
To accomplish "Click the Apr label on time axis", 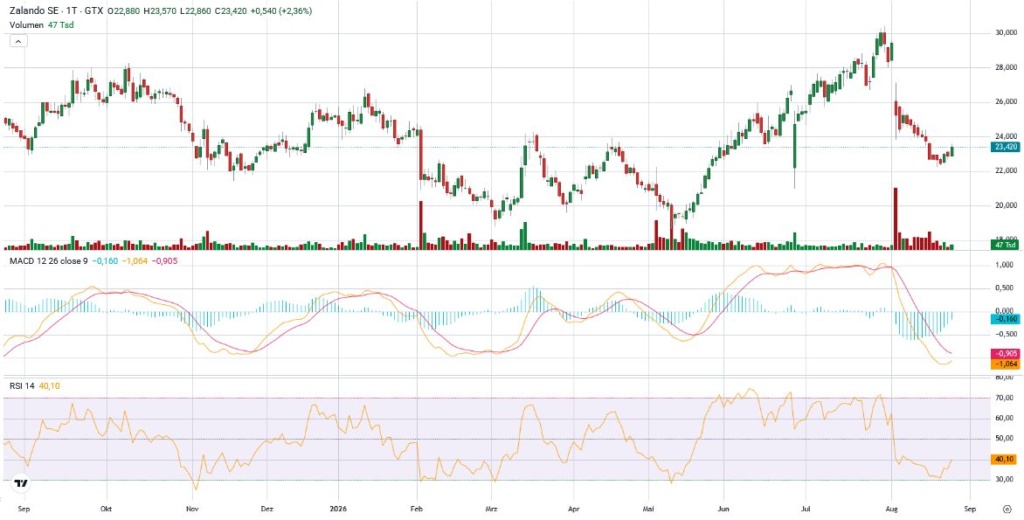I will click(574, 507).
